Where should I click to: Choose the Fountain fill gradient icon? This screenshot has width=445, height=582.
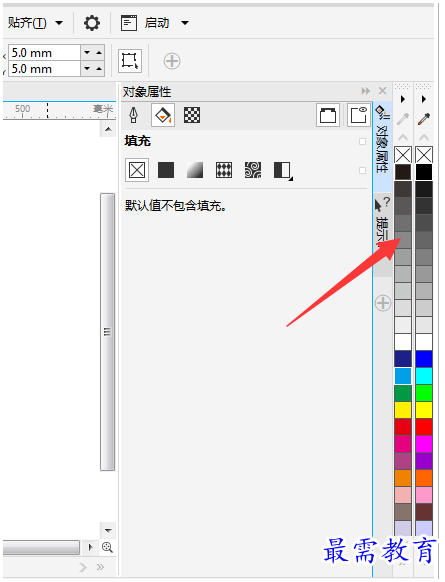[x=195, y=170]
